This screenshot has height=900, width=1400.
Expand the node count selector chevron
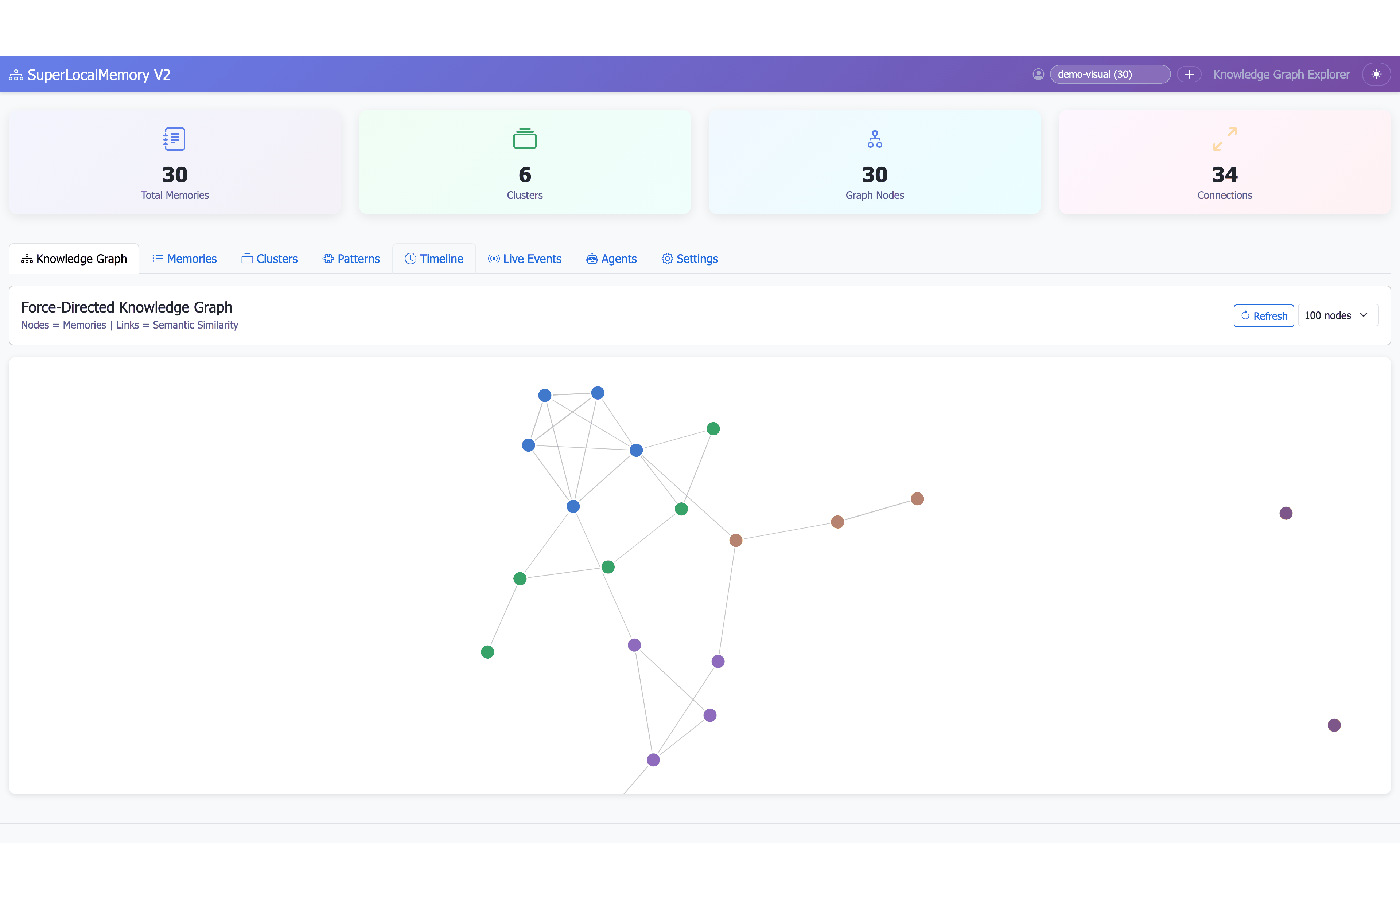click(1366, 315)
